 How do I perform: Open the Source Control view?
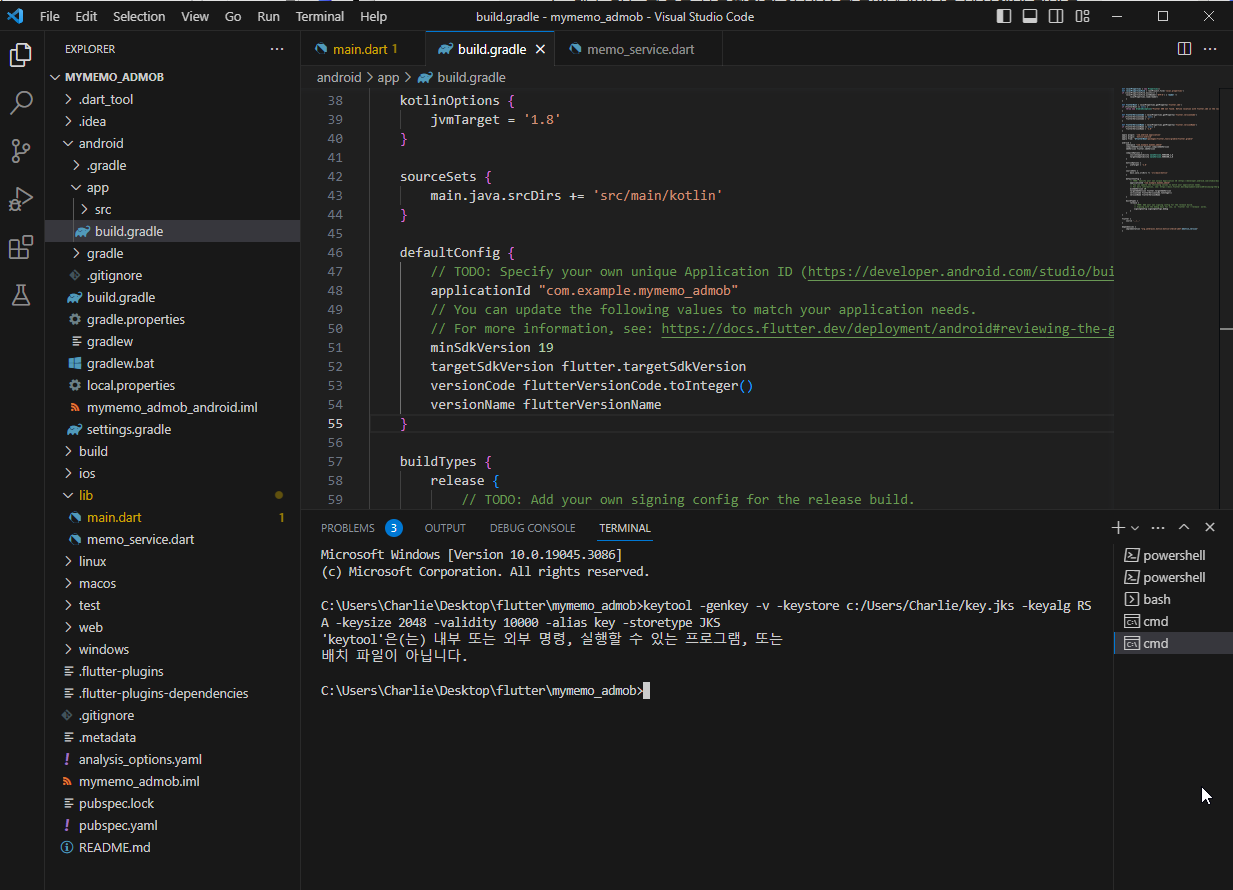(x=21, y=151)
